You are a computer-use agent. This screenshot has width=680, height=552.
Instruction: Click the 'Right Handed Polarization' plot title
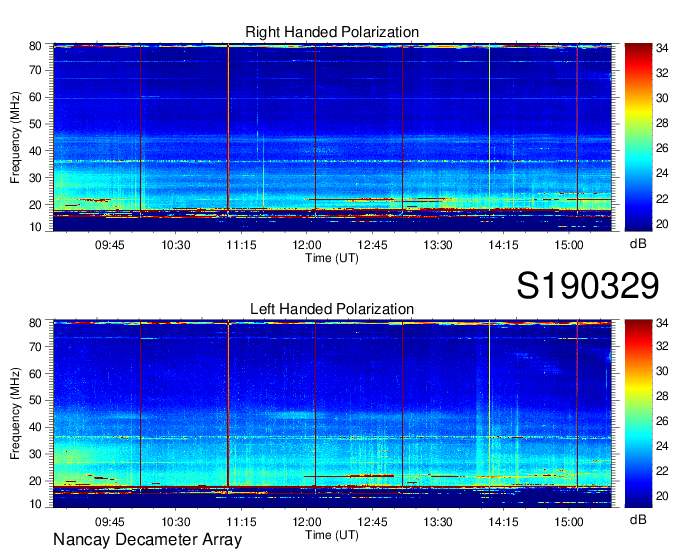point(332,32)
